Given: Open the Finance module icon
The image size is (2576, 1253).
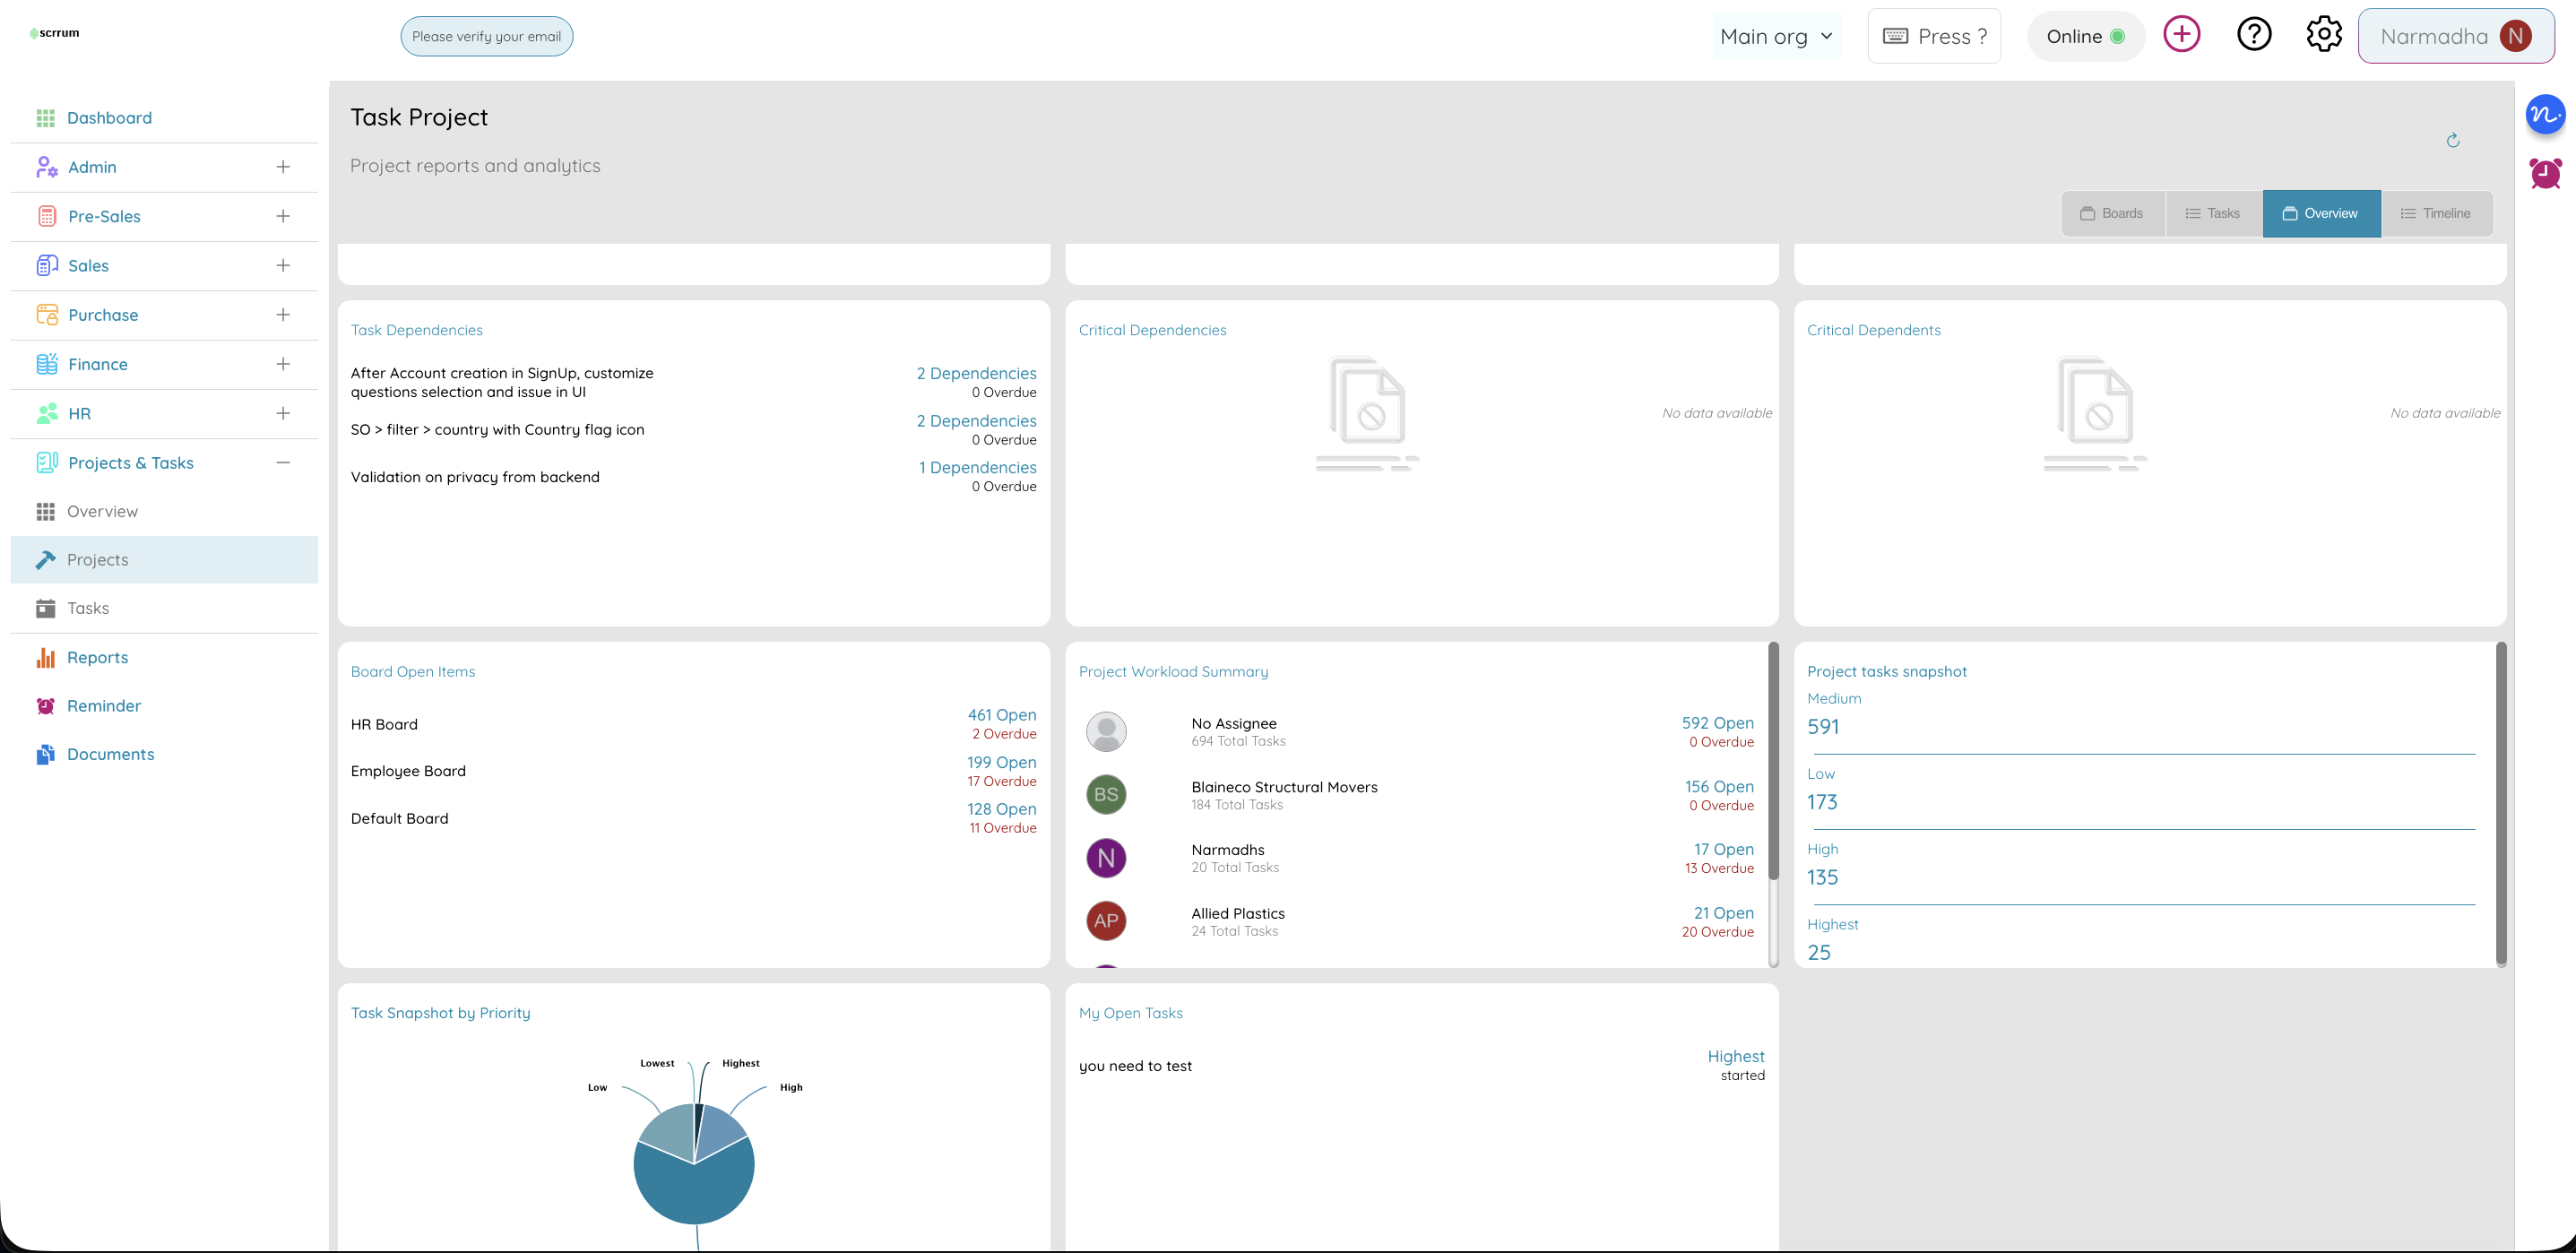Looking at the screenshot, I should click(x=46, y=364).
